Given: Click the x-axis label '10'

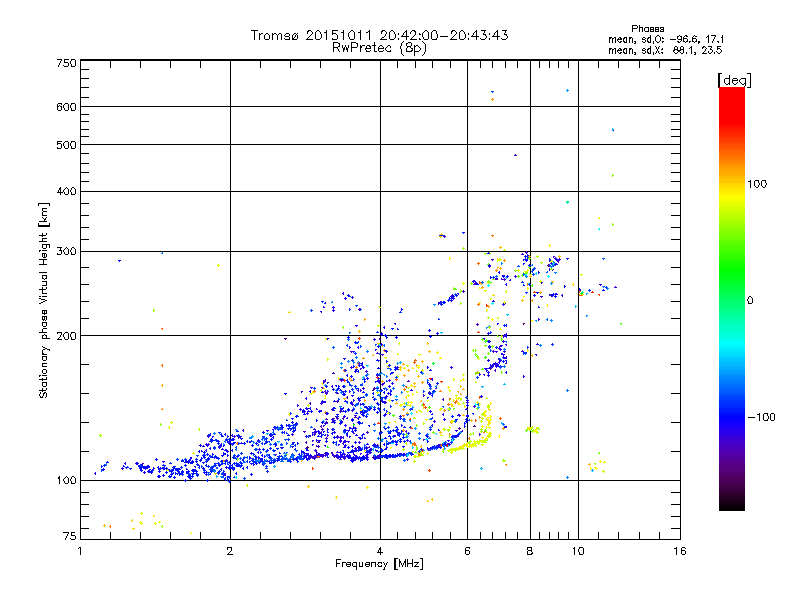Looking at the screenshot, I should point(578,551).
